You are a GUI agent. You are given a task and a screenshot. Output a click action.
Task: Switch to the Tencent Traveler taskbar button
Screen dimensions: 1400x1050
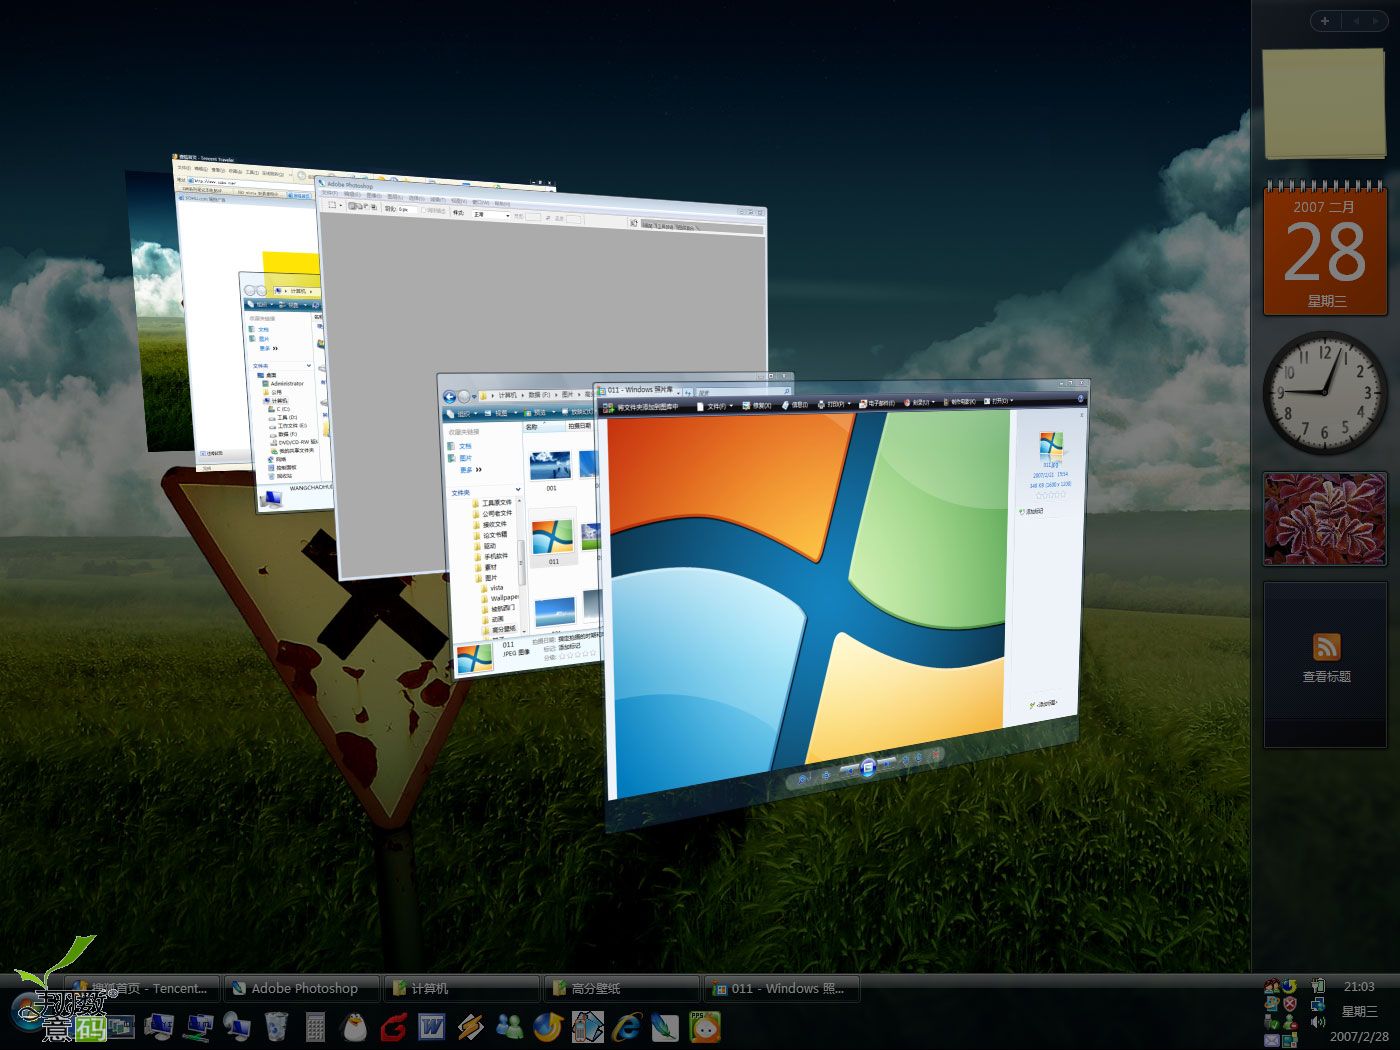pyautogui.click(x=143, y=989)
